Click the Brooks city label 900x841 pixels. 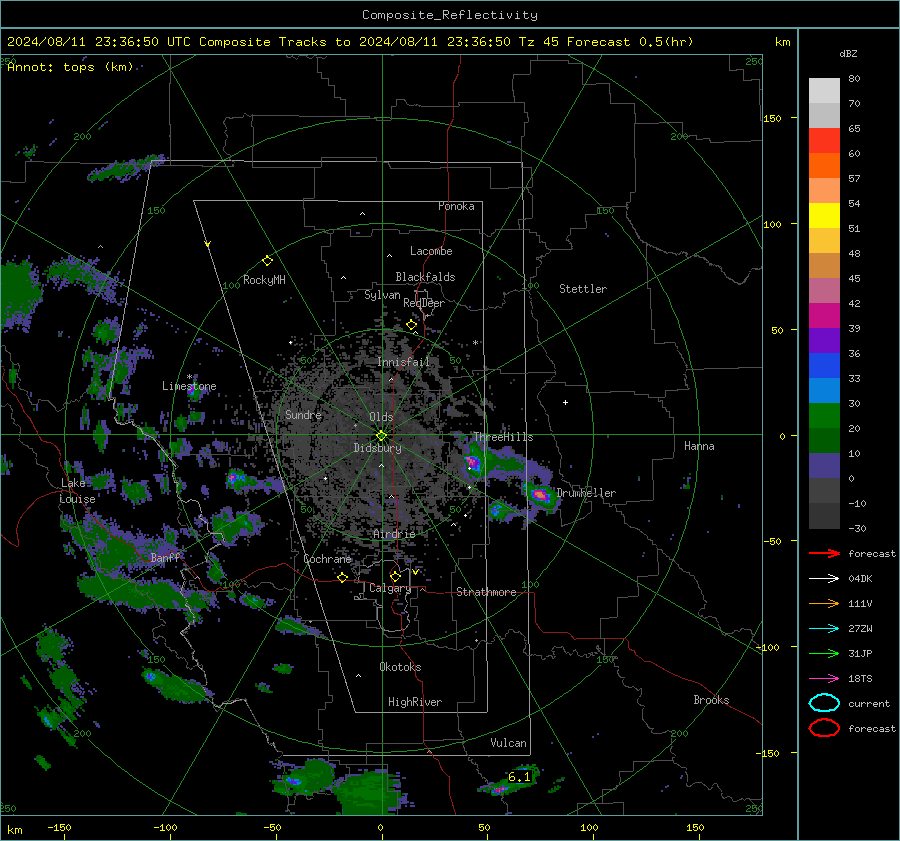pos(711,700)
